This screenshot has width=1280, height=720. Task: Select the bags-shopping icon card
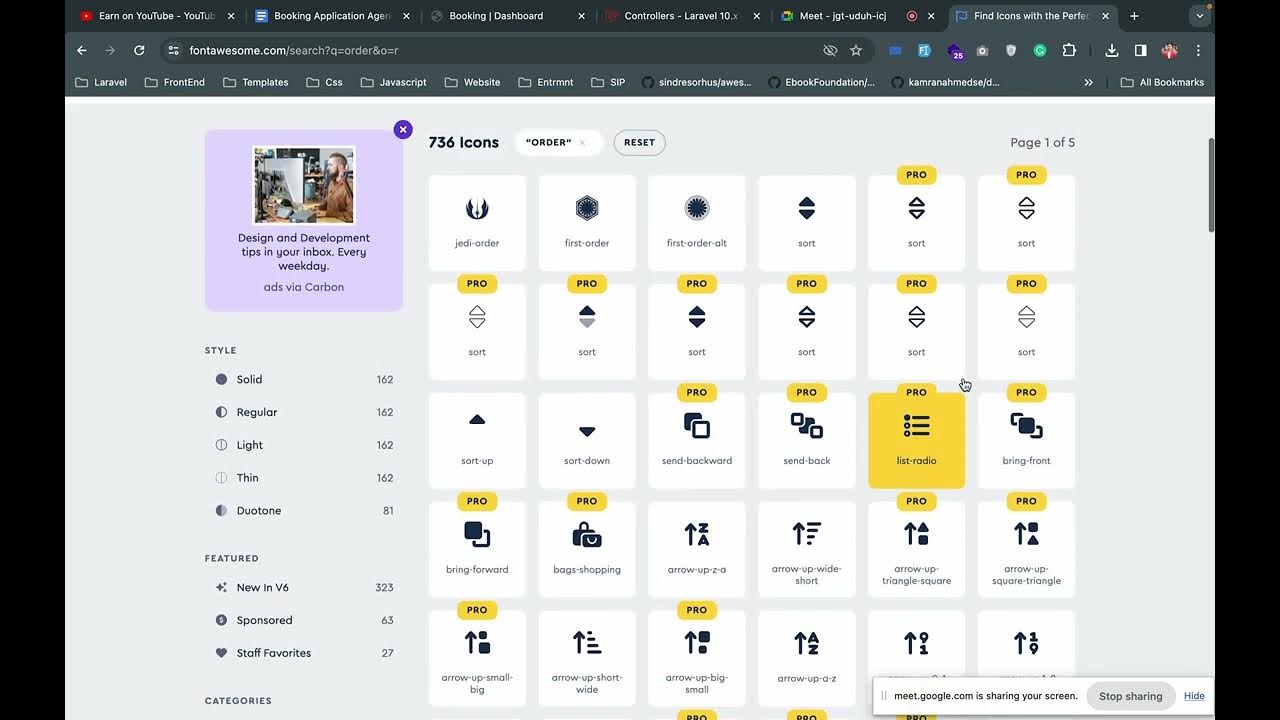coord(587,549)
